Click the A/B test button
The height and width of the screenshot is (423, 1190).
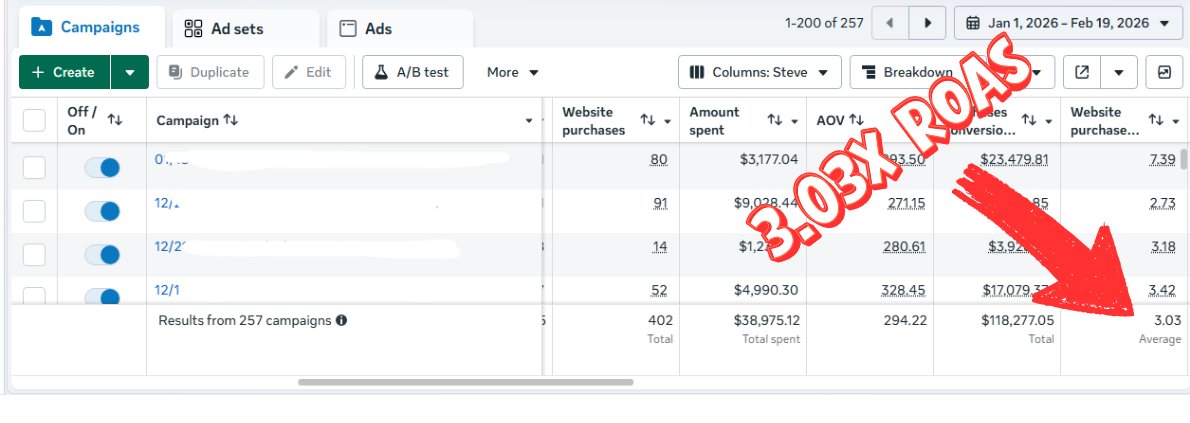(413, 72)
